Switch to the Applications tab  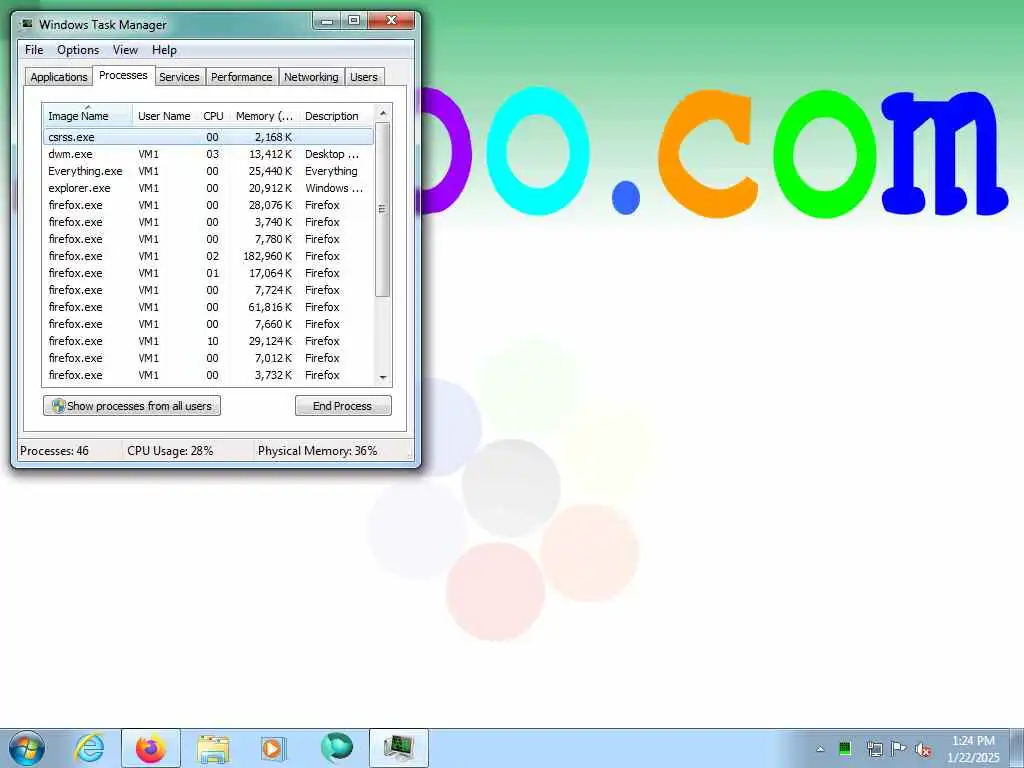point(59,76)
